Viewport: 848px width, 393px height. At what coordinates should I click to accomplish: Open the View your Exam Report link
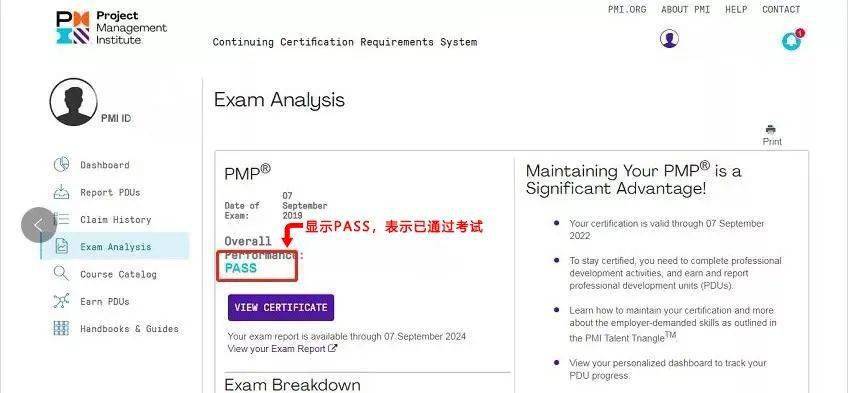[282, 349]
